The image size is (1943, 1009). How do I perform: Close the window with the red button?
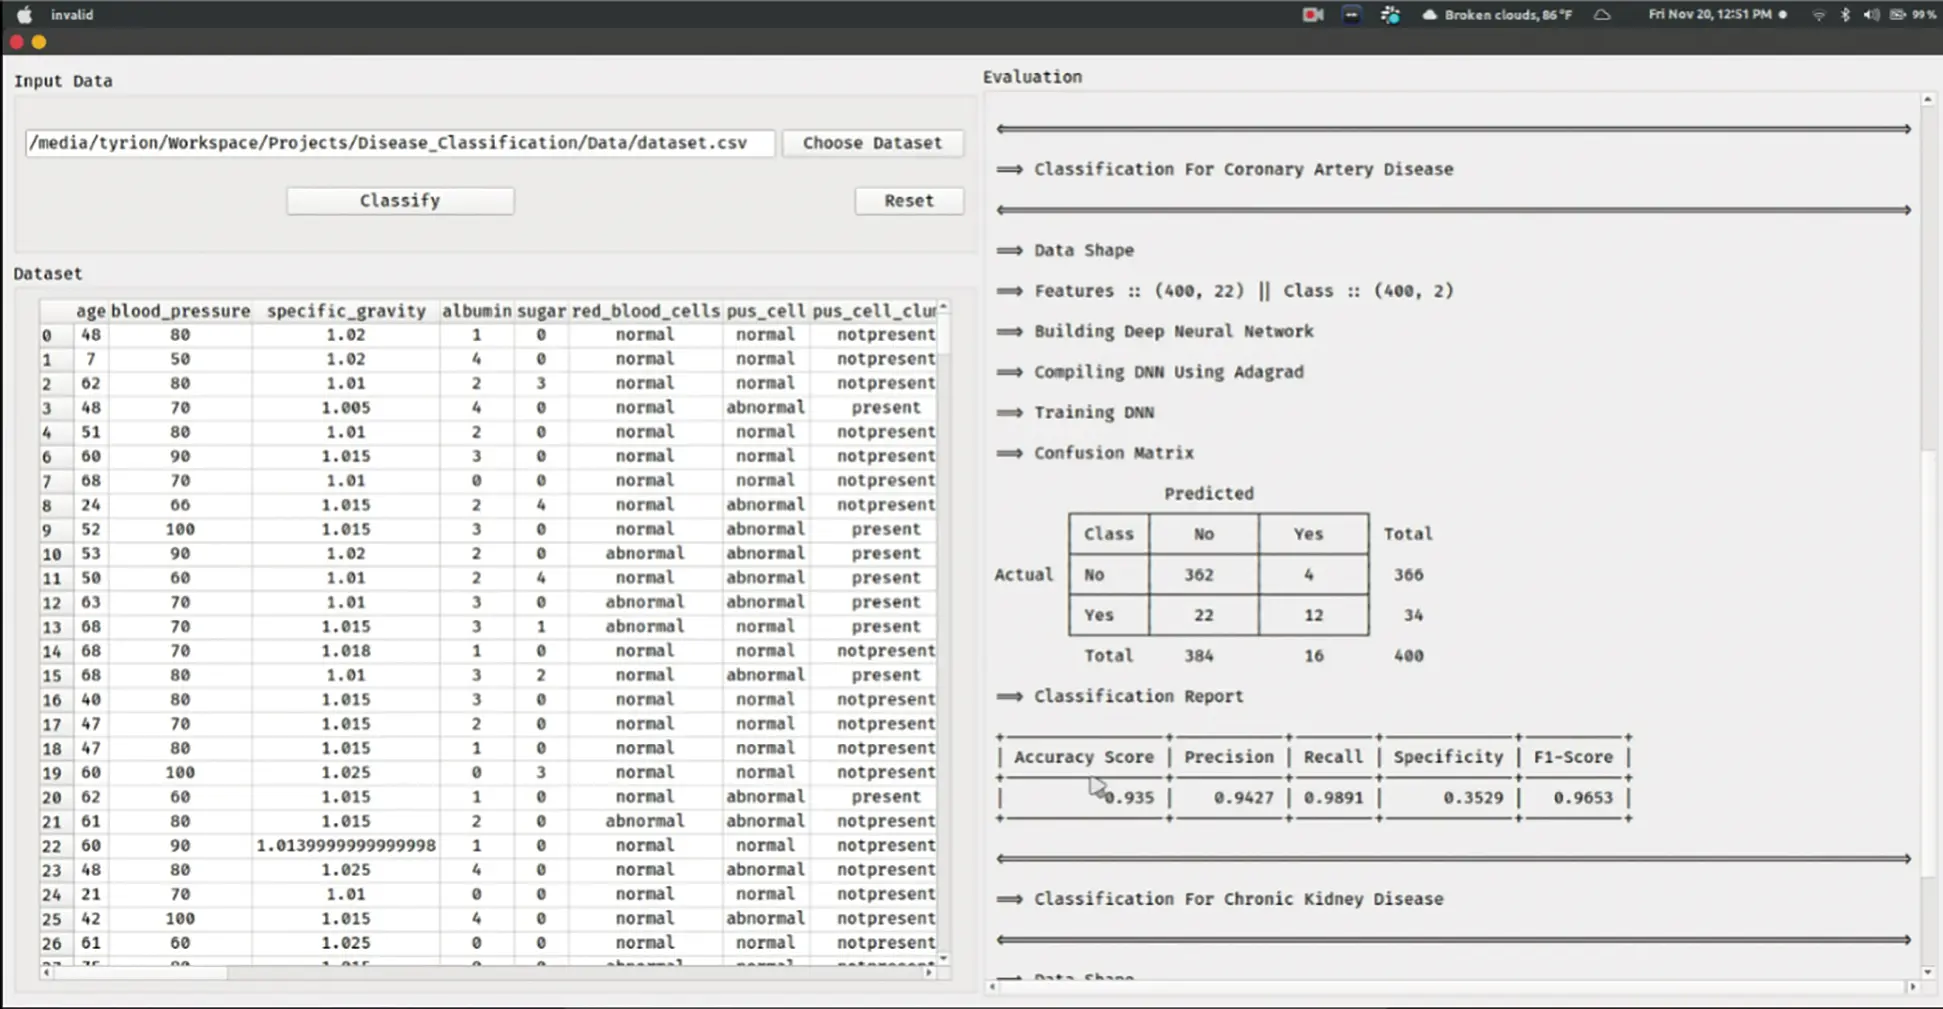click(17, 42)
